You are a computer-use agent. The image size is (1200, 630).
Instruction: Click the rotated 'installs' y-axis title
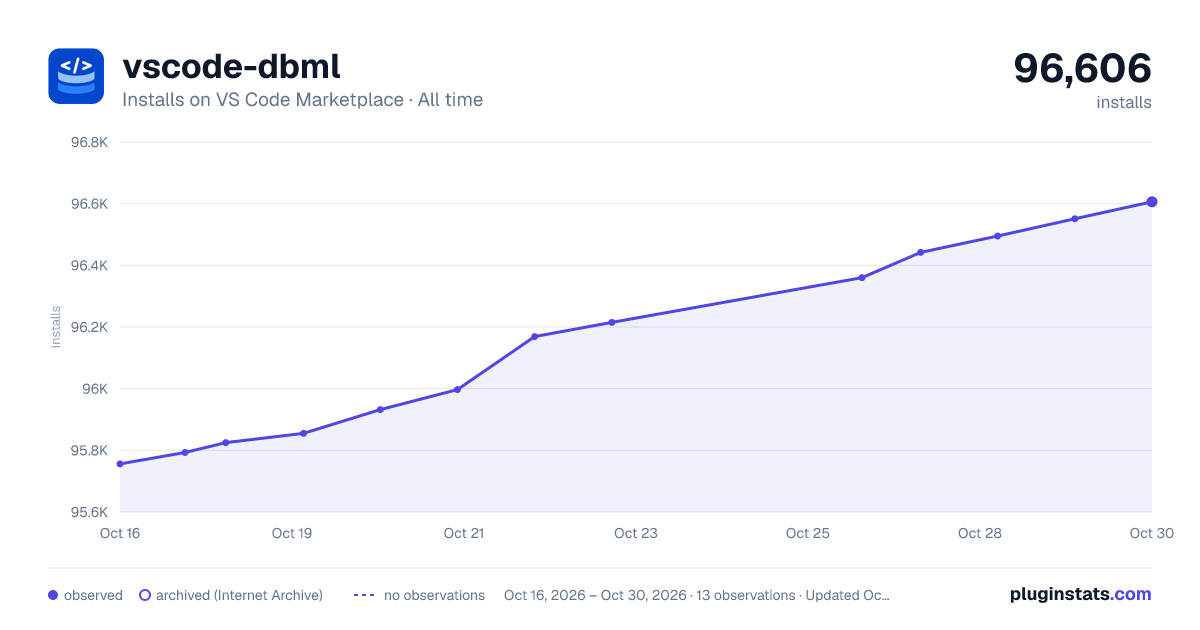56,327
